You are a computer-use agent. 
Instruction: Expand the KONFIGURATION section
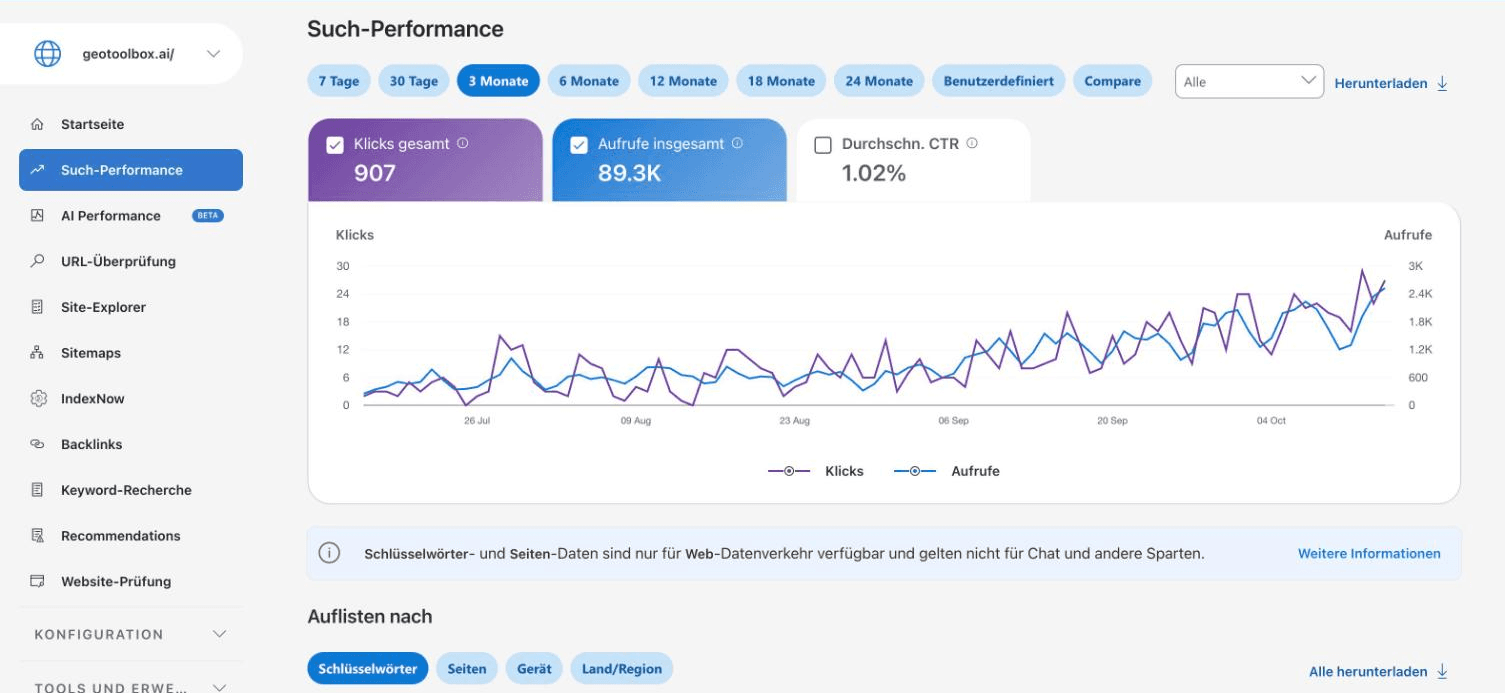[131, 634]
